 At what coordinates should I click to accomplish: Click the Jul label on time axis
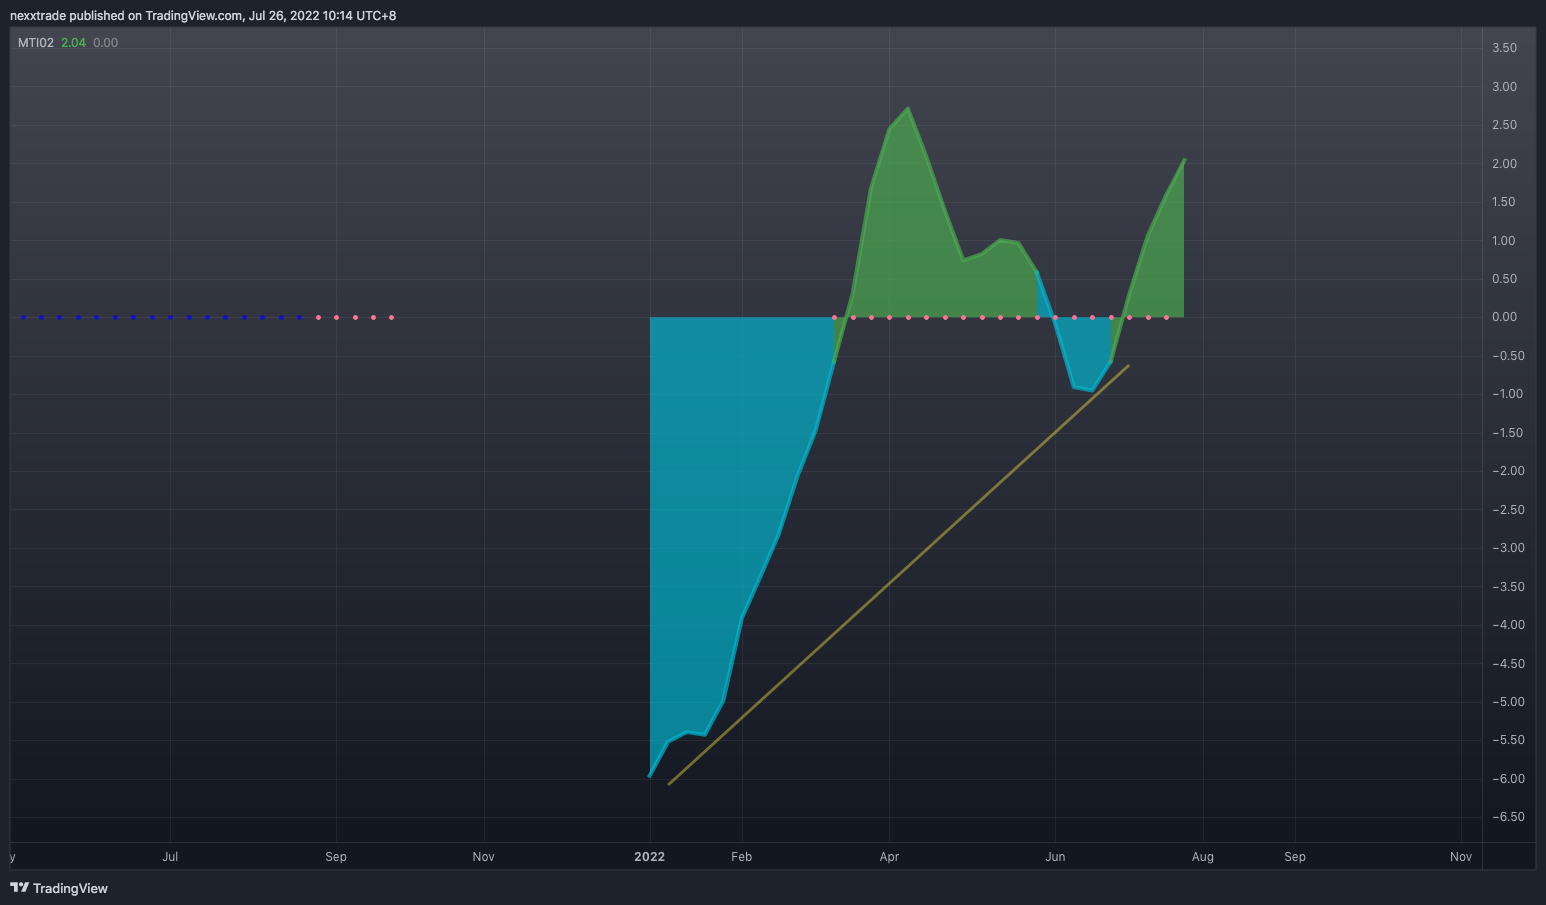click(170, 857)
